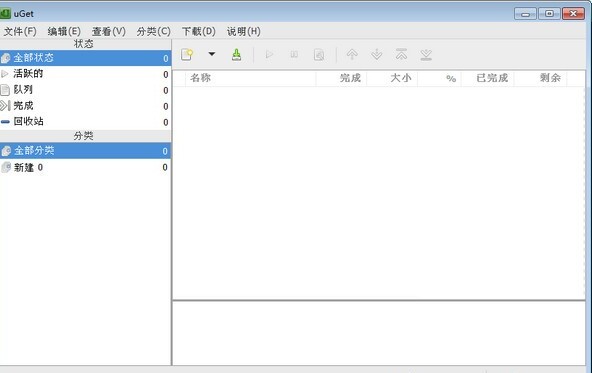Viewport: 592px width, 373px height.
Task: Click the green save all icon
Action: pos(236,55)
